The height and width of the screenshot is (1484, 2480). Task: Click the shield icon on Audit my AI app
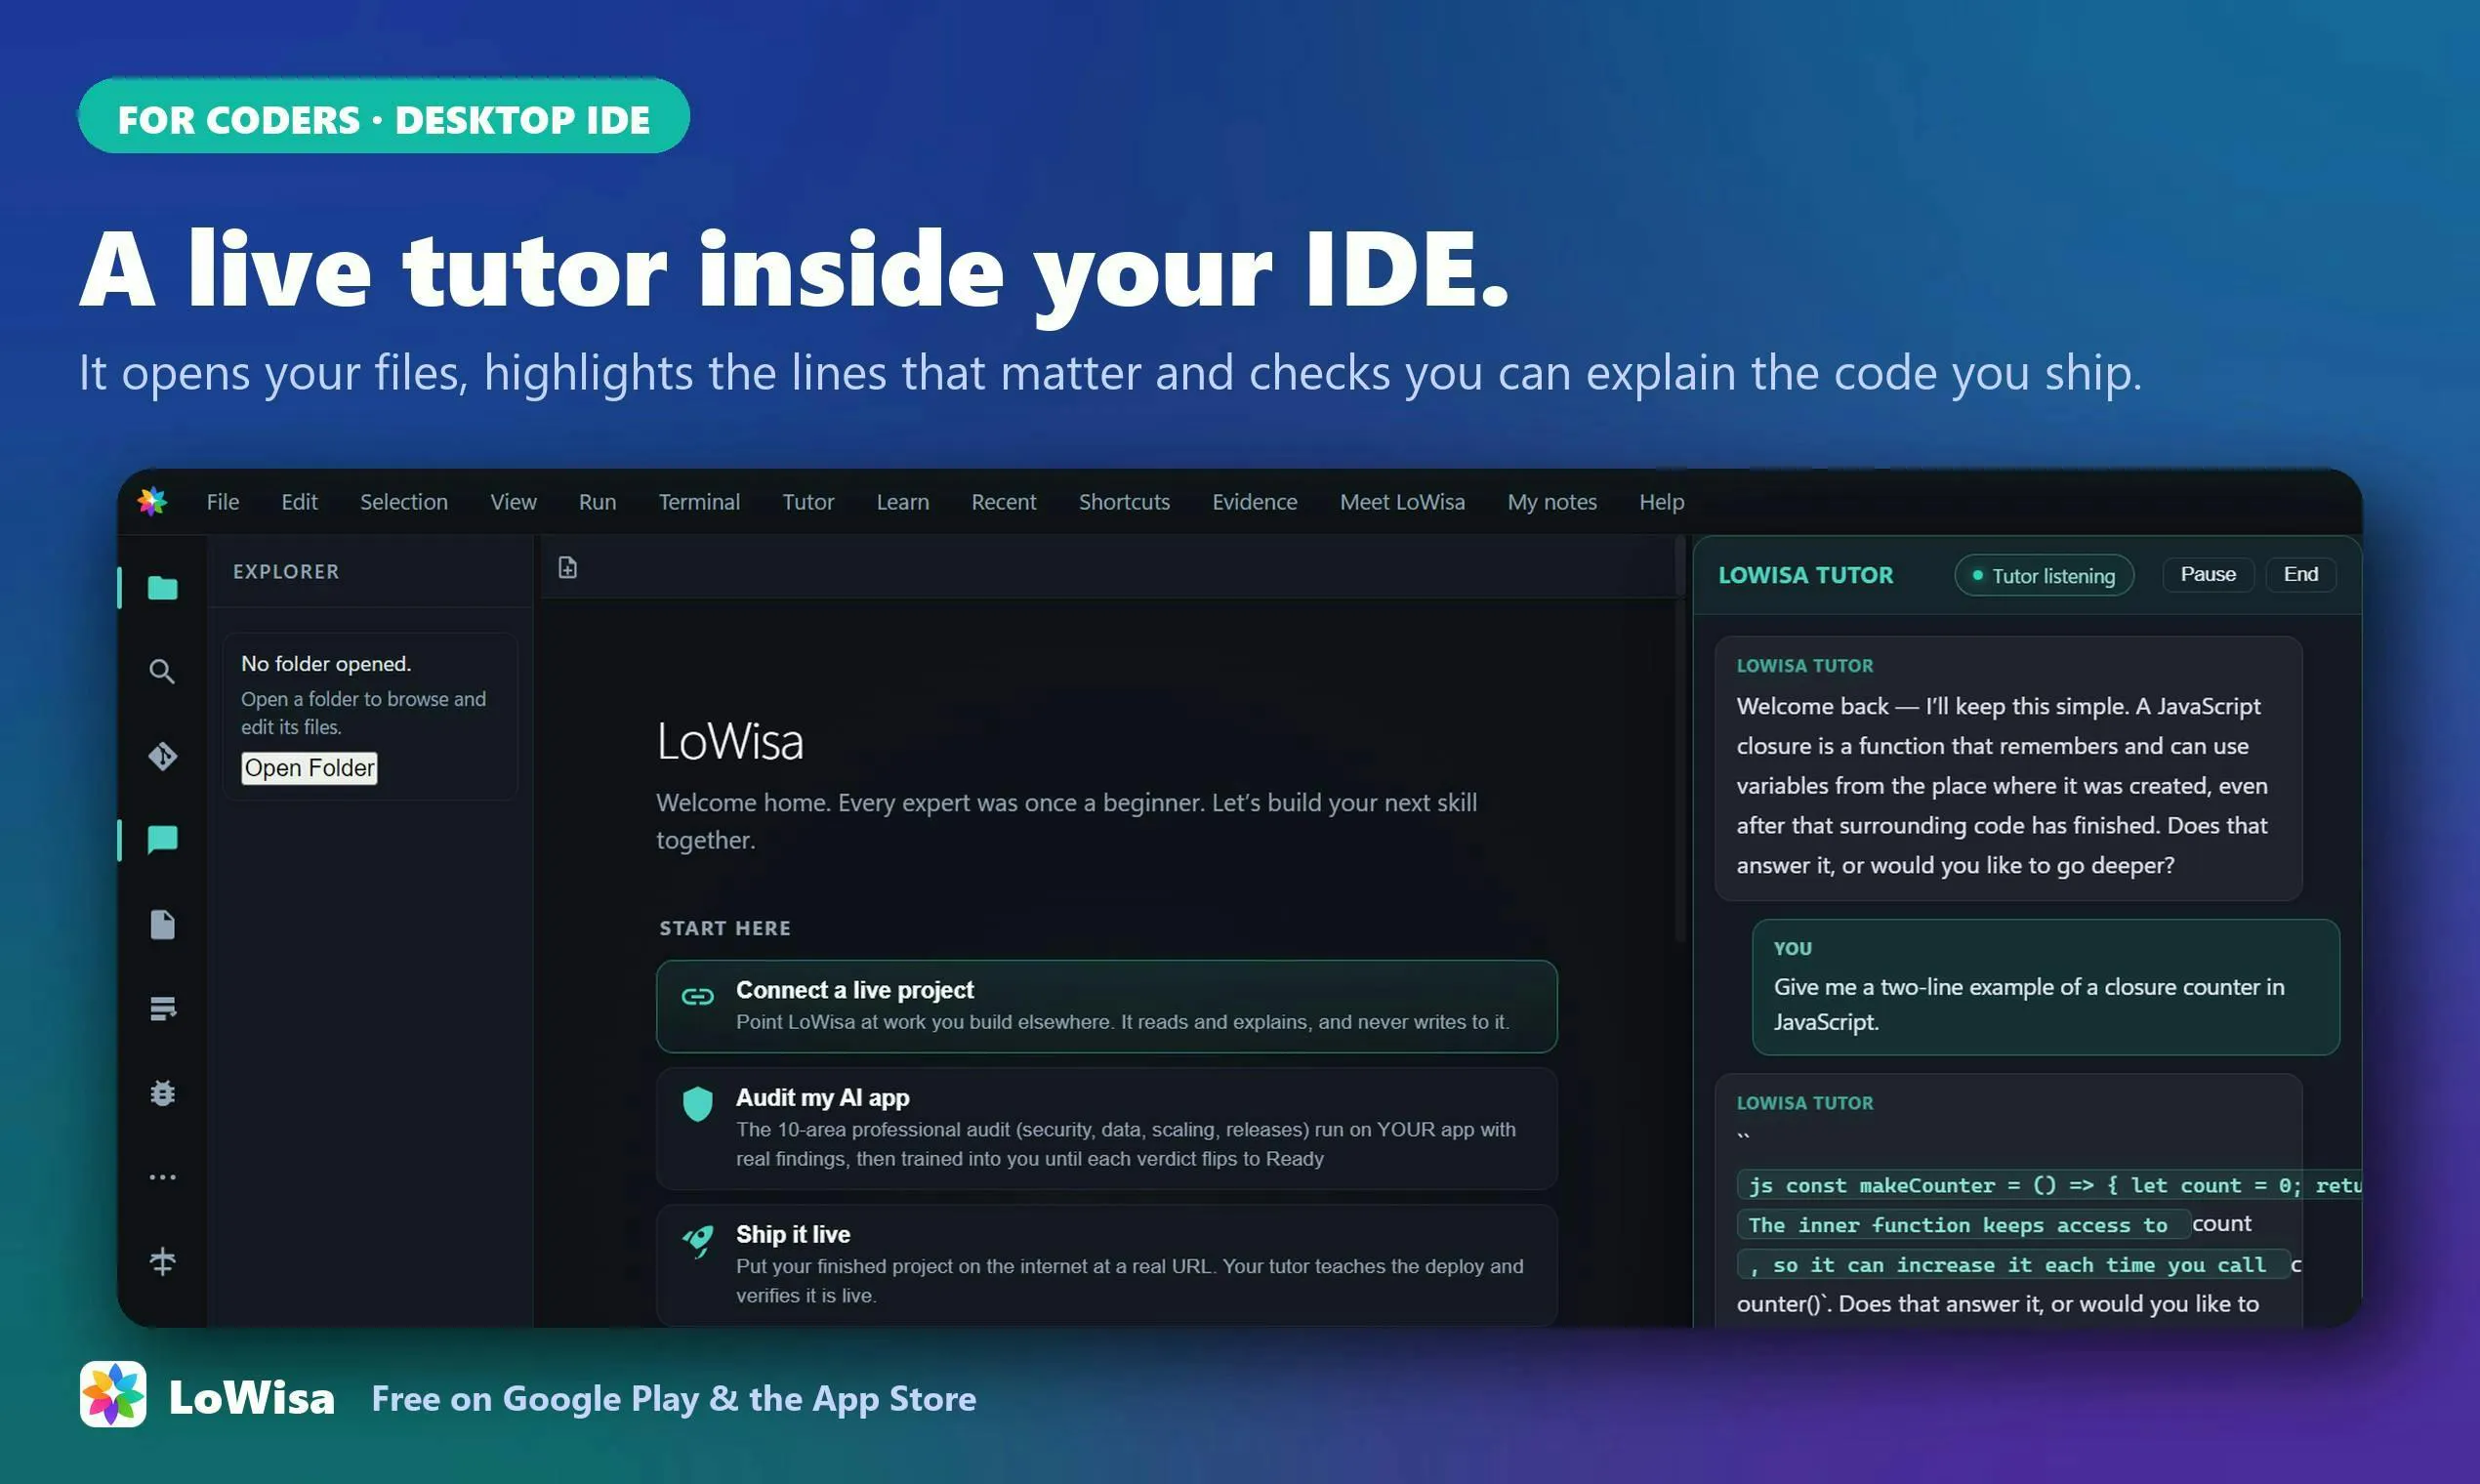pyautogui.click(x=697, y=1104)
